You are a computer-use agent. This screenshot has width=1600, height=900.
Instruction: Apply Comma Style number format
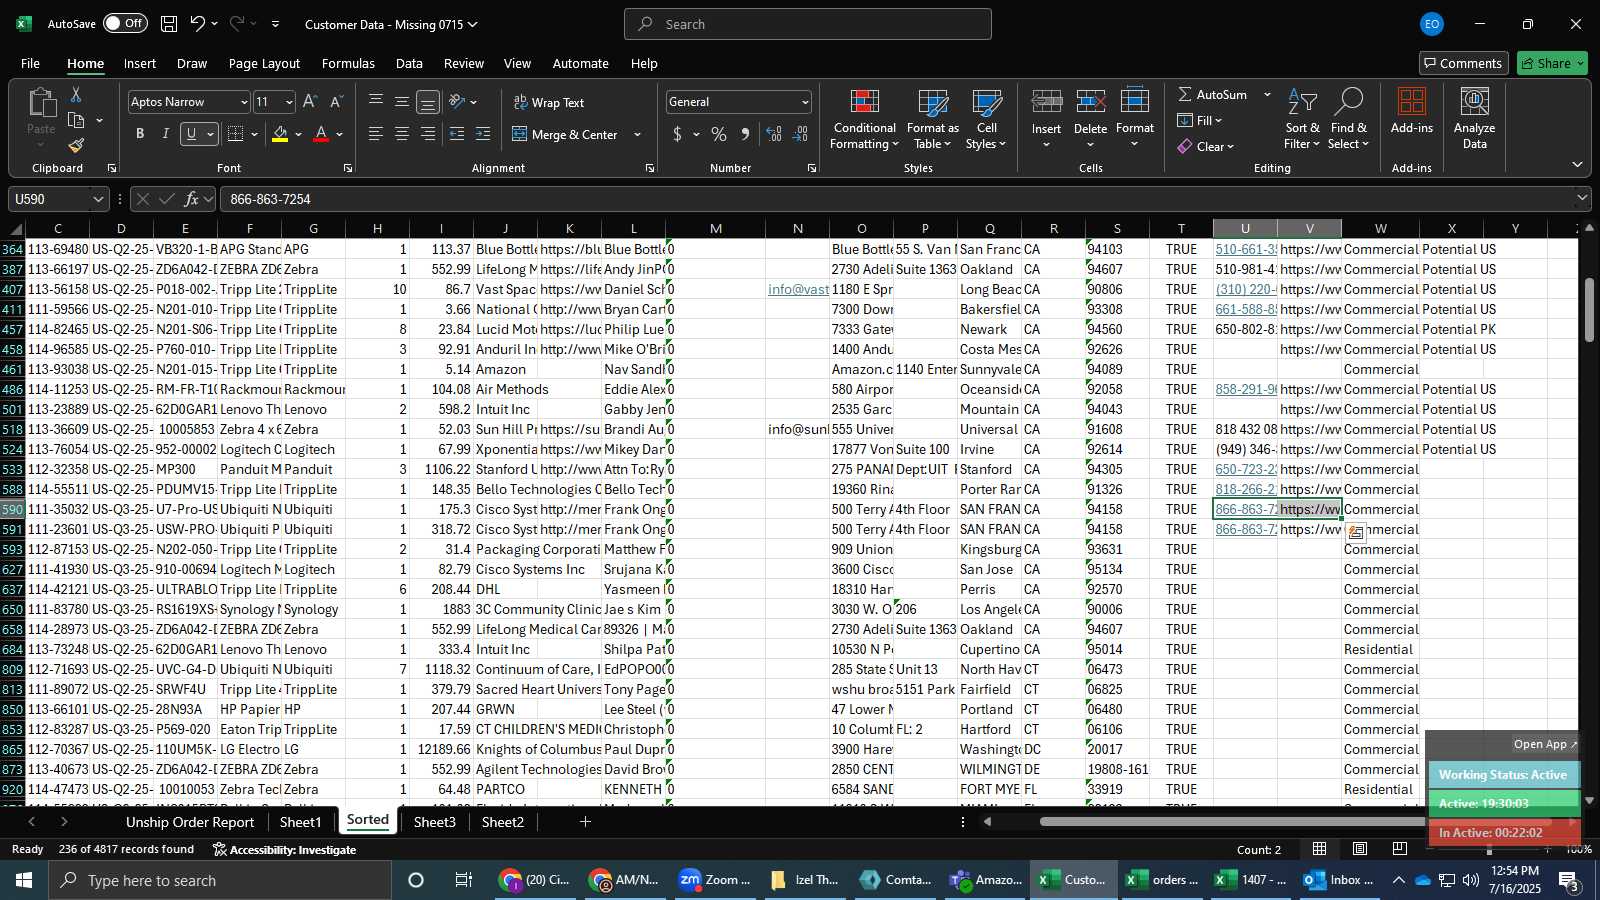coord(745,134)
